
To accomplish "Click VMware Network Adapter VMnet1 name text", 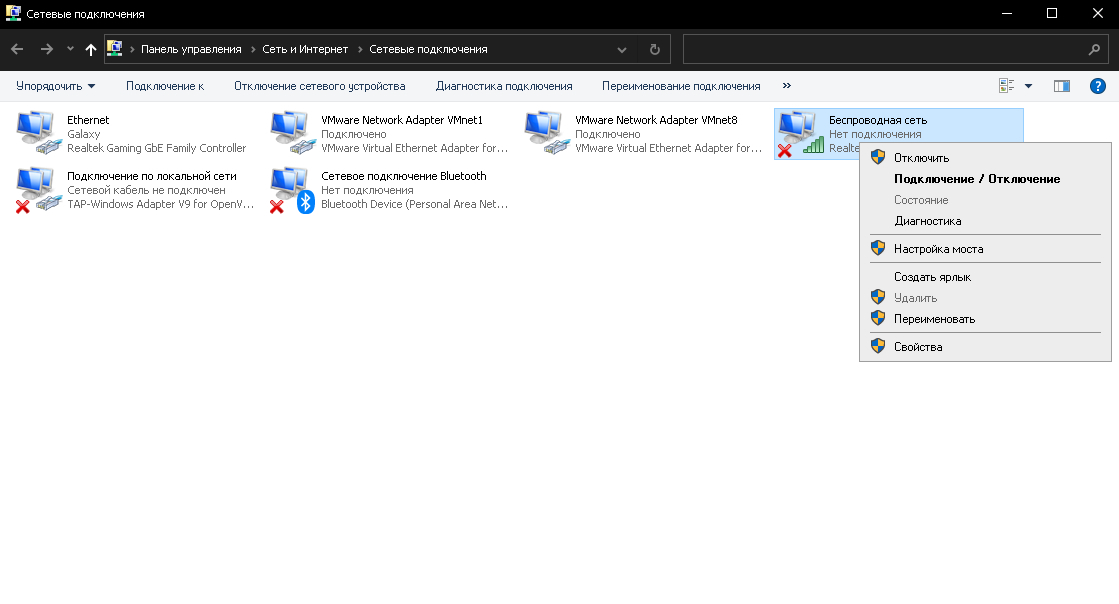I will coord(402,120).
